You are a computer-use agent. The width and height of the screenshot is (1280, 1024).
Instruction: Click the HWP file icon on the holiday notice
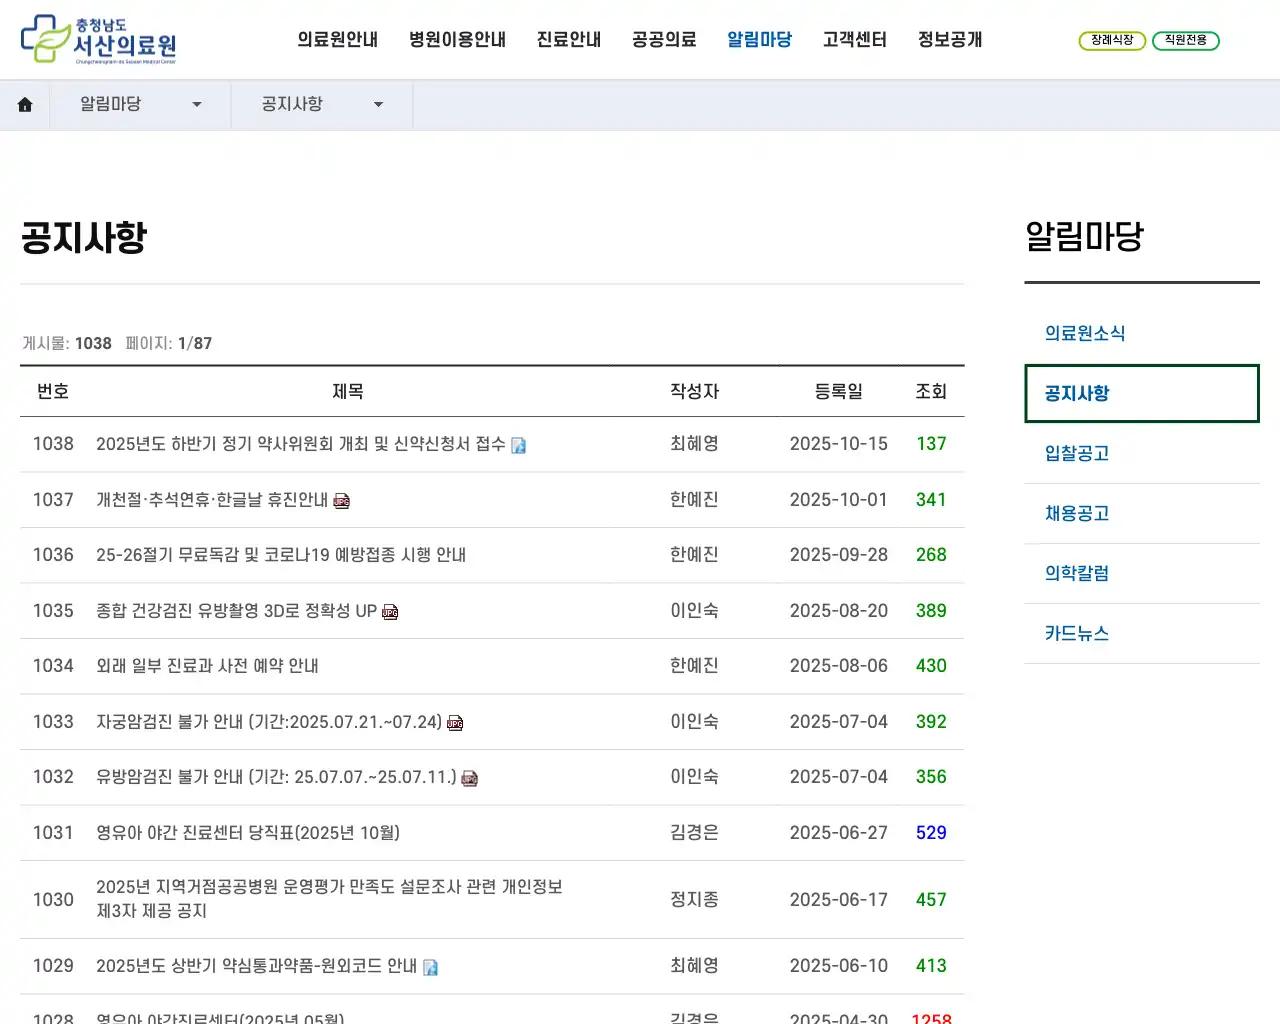(x=342, y=500)
